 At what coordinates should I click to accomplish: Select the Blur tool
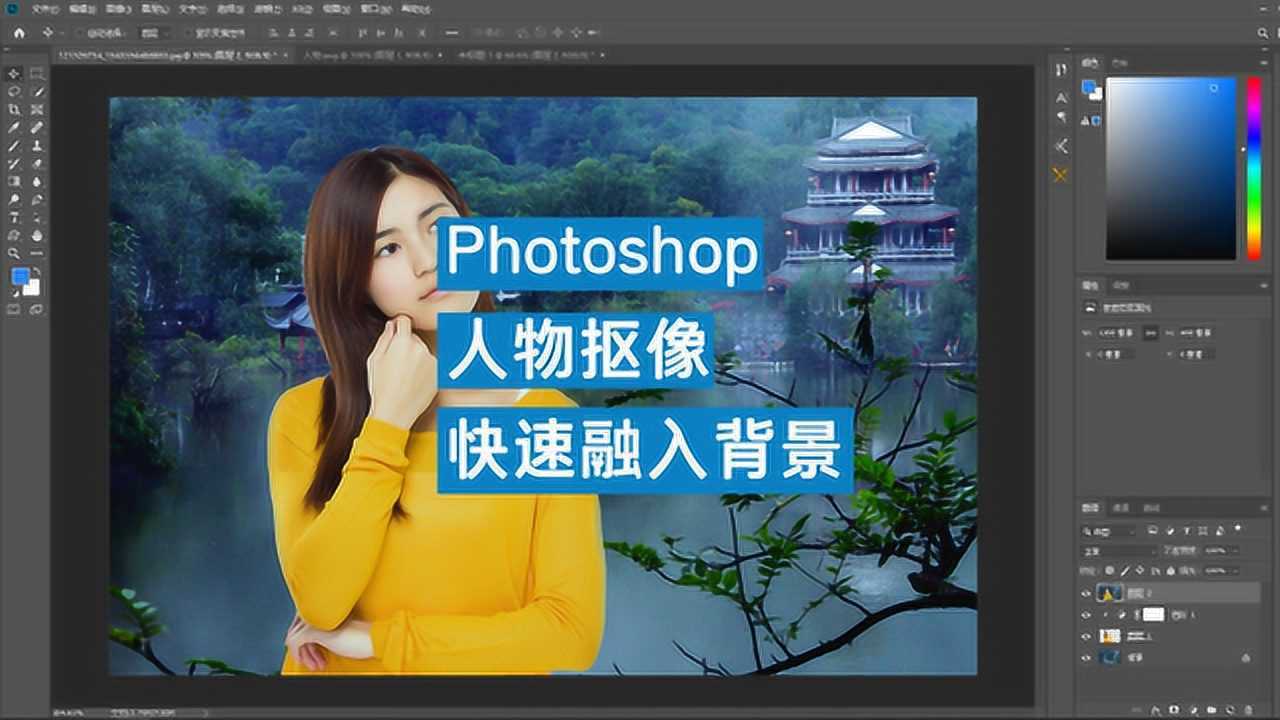tap(37, 181)
